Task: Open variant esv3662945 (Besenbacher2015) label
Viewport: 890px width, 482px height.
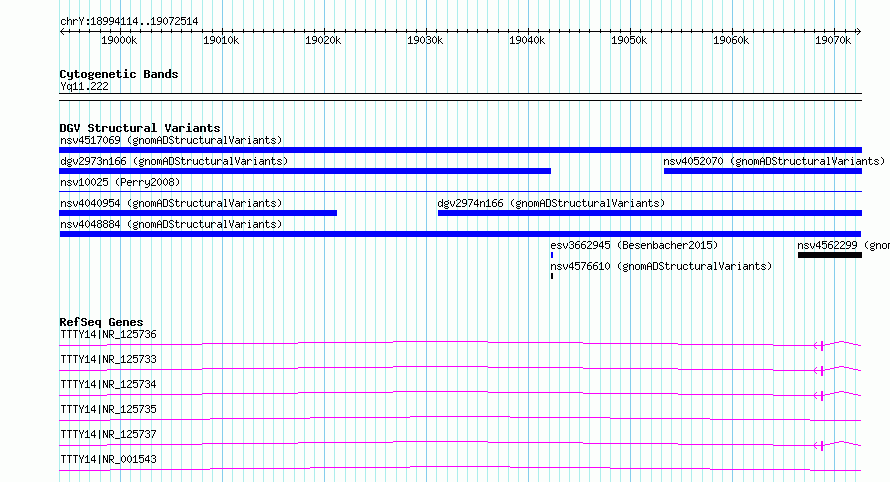Action: [634, 245]
